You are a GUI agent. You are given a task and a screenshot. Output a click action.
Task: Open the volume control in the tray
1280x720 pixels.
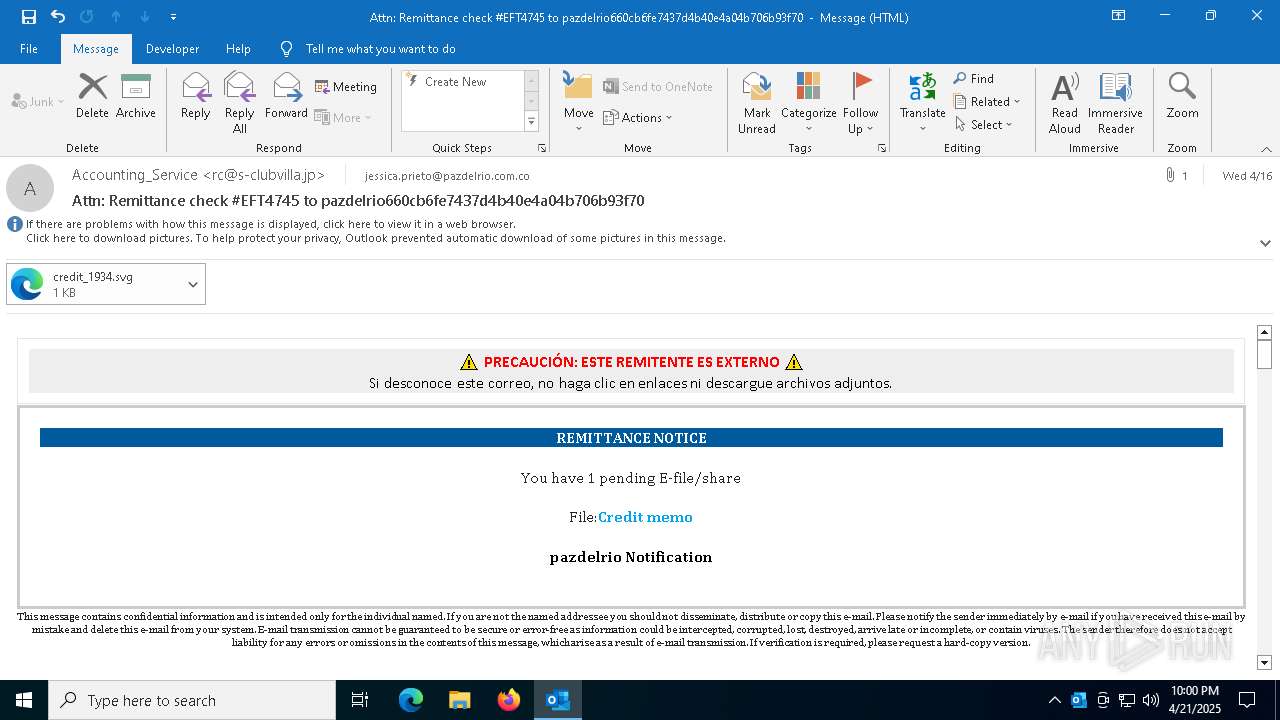pyautogui.click(x=1150, y=700)
